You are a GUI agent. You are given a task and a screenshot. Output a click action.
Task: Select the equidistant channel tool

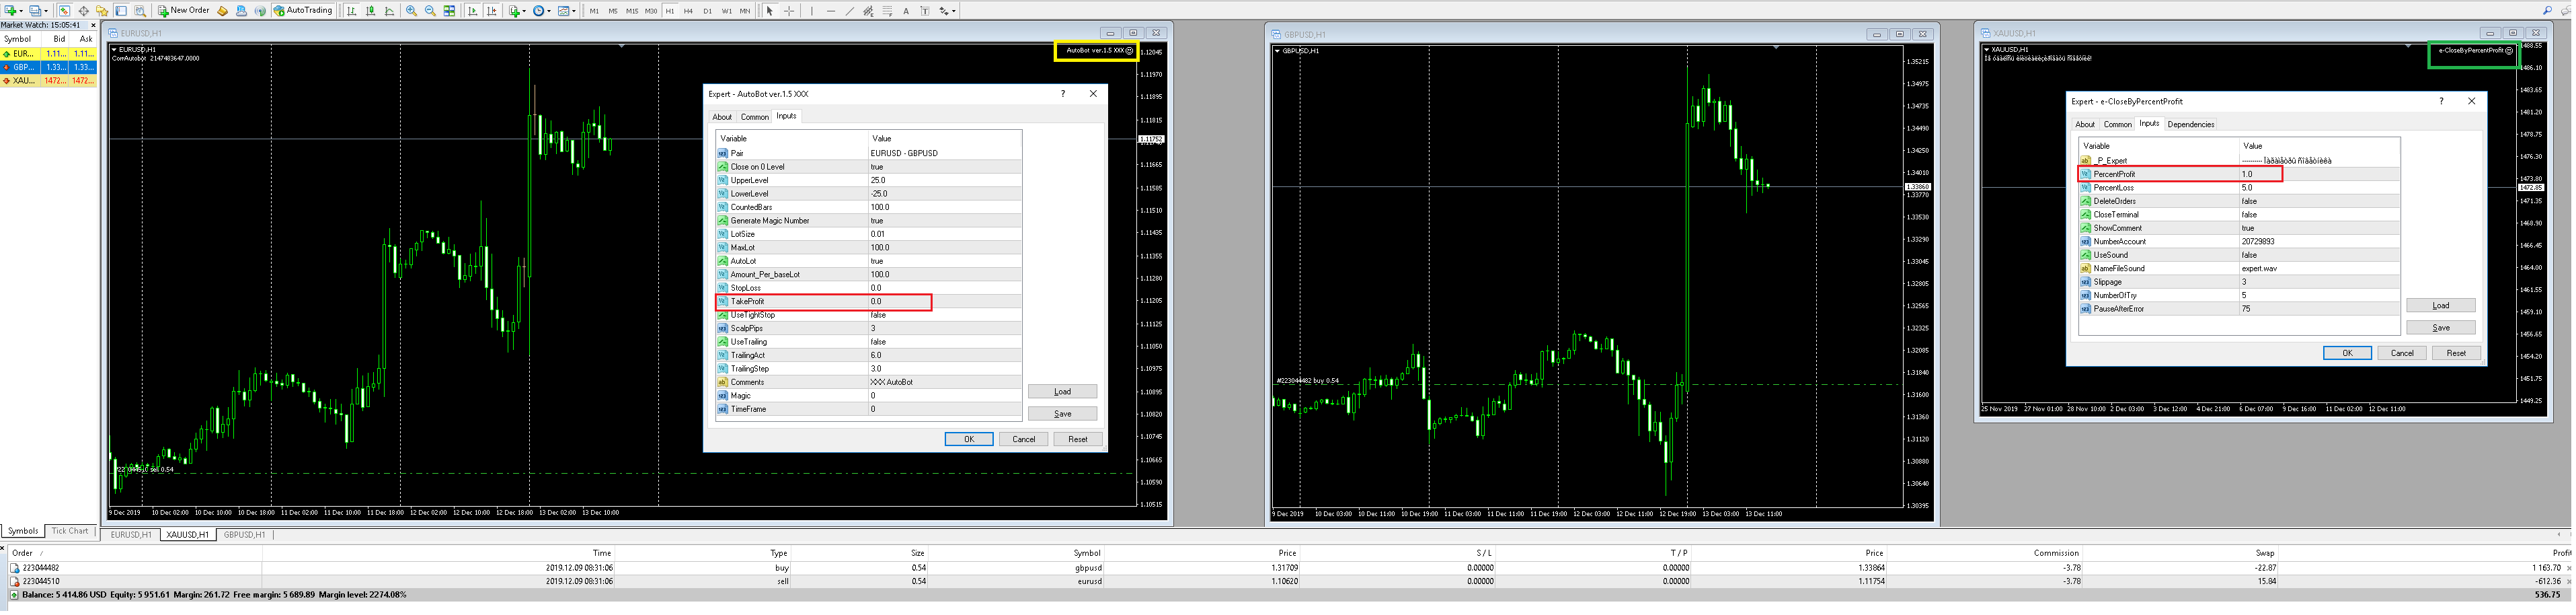pos(869,11)
